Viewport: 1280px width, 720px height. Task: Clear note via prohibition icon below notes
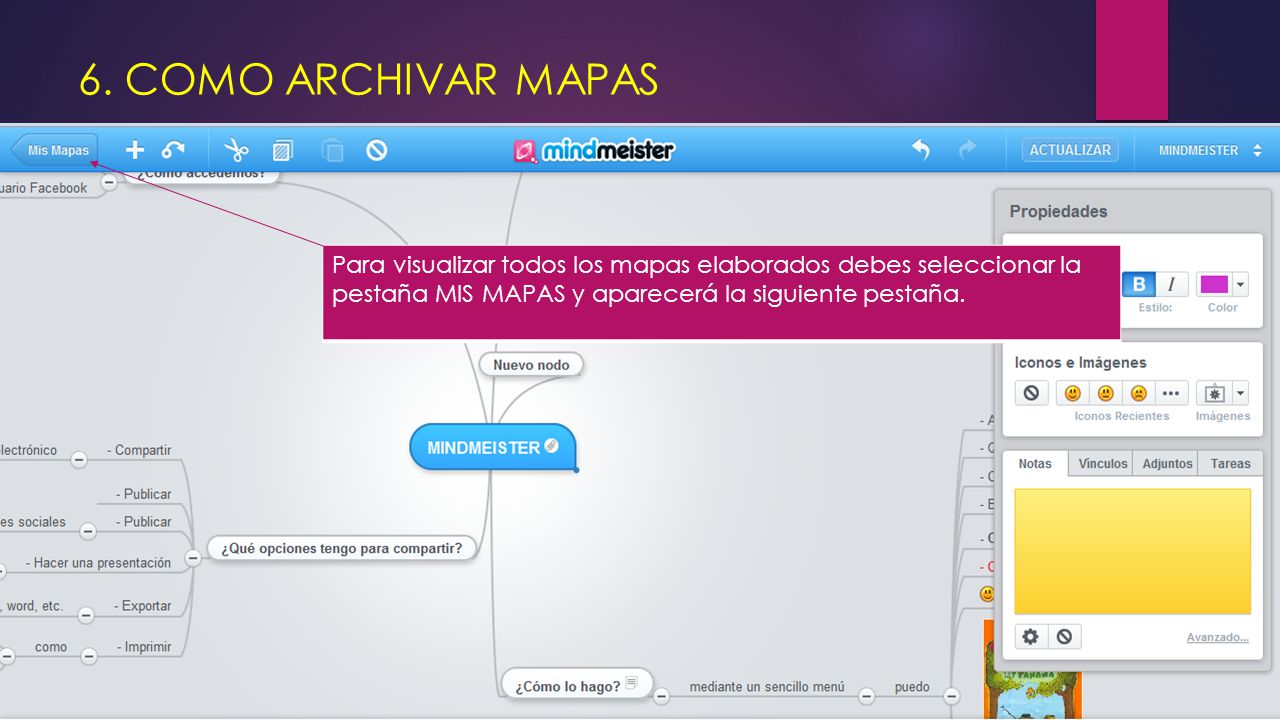(x=1064, y=636)
